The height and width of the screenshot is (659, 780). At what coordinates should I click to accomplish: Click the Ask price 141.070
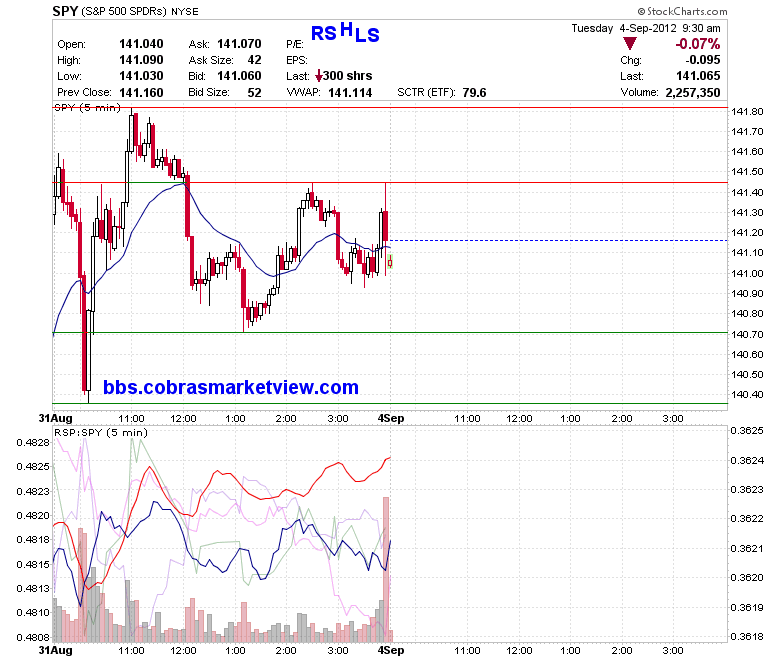[239, 44]
